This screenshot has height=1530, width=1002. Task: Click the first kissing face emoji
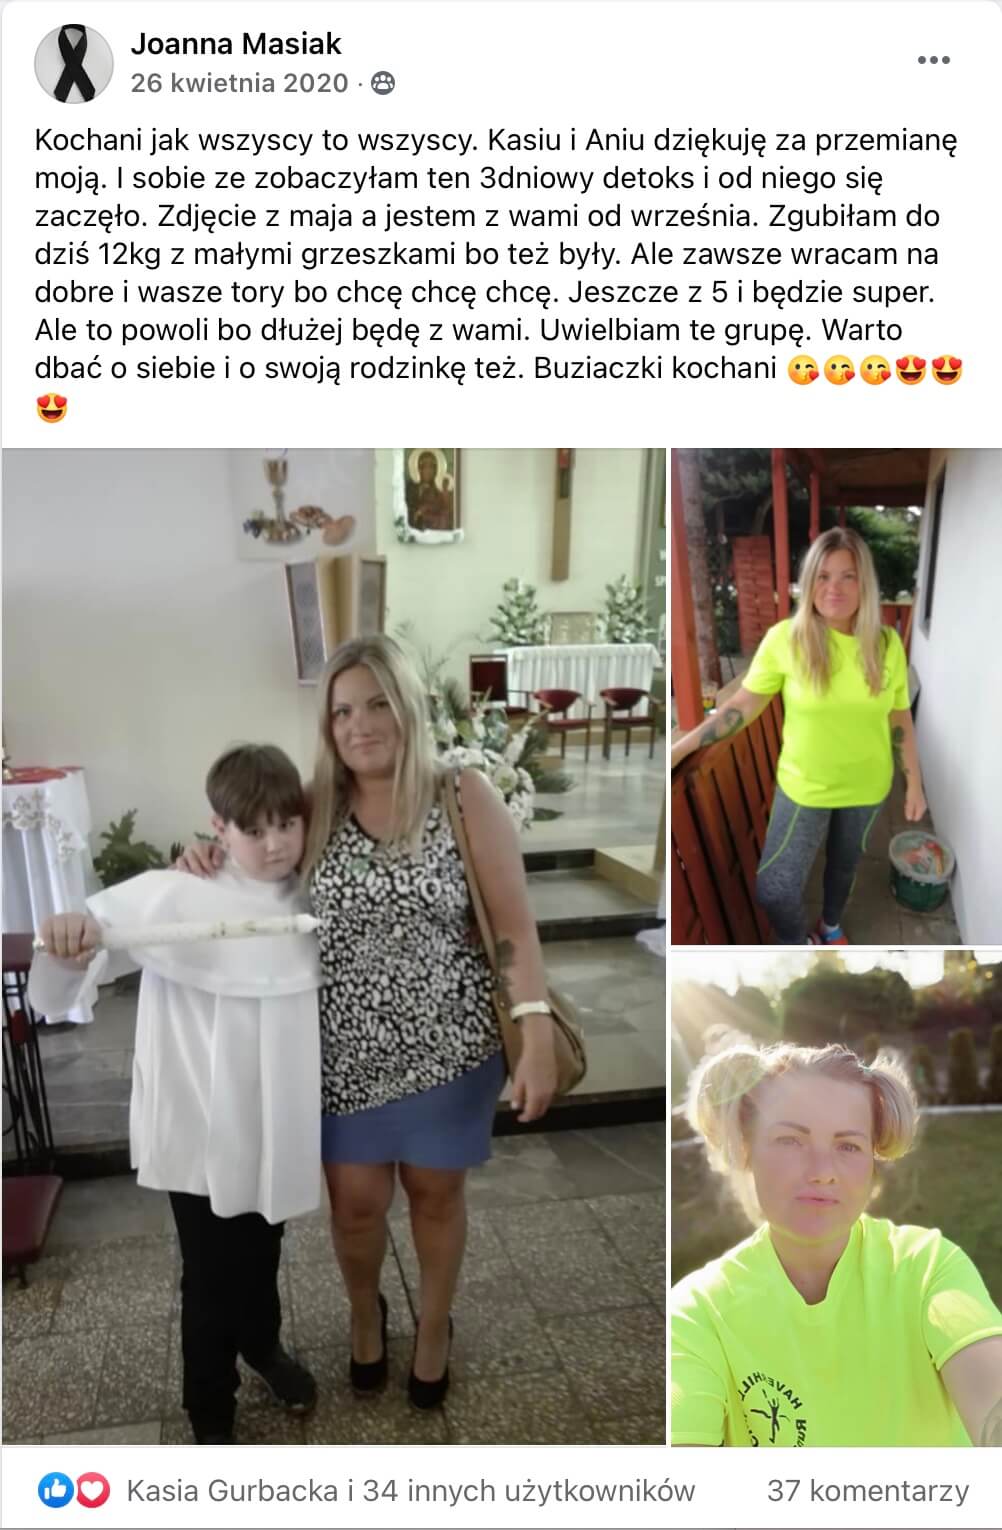(803, 370)
